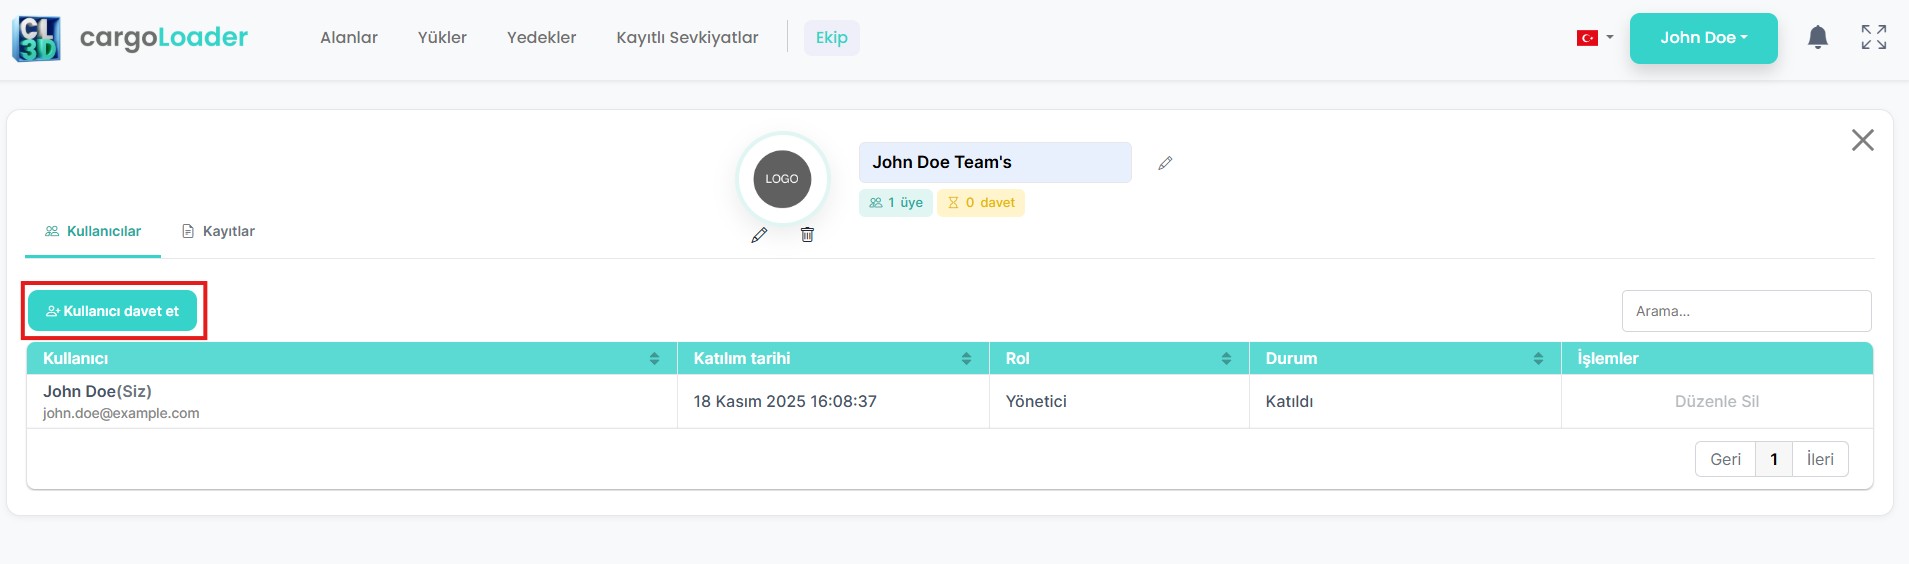Open the Turkish flag language dropdown
This screenshot has height=564, width=1909.
click(x=1594, y=38)
